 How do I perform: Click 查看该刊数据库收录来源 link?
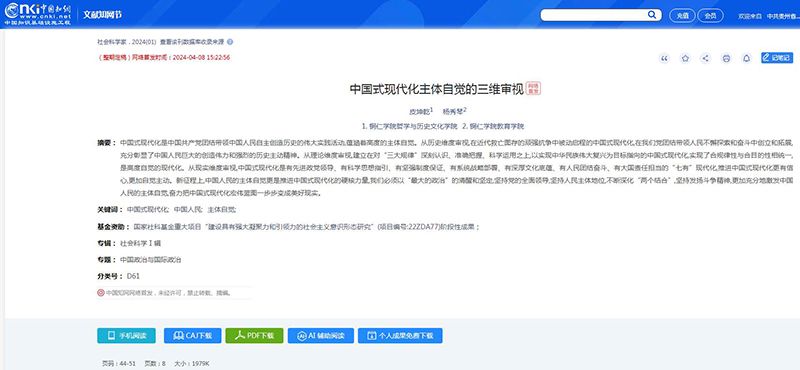(x=192, y=42)
